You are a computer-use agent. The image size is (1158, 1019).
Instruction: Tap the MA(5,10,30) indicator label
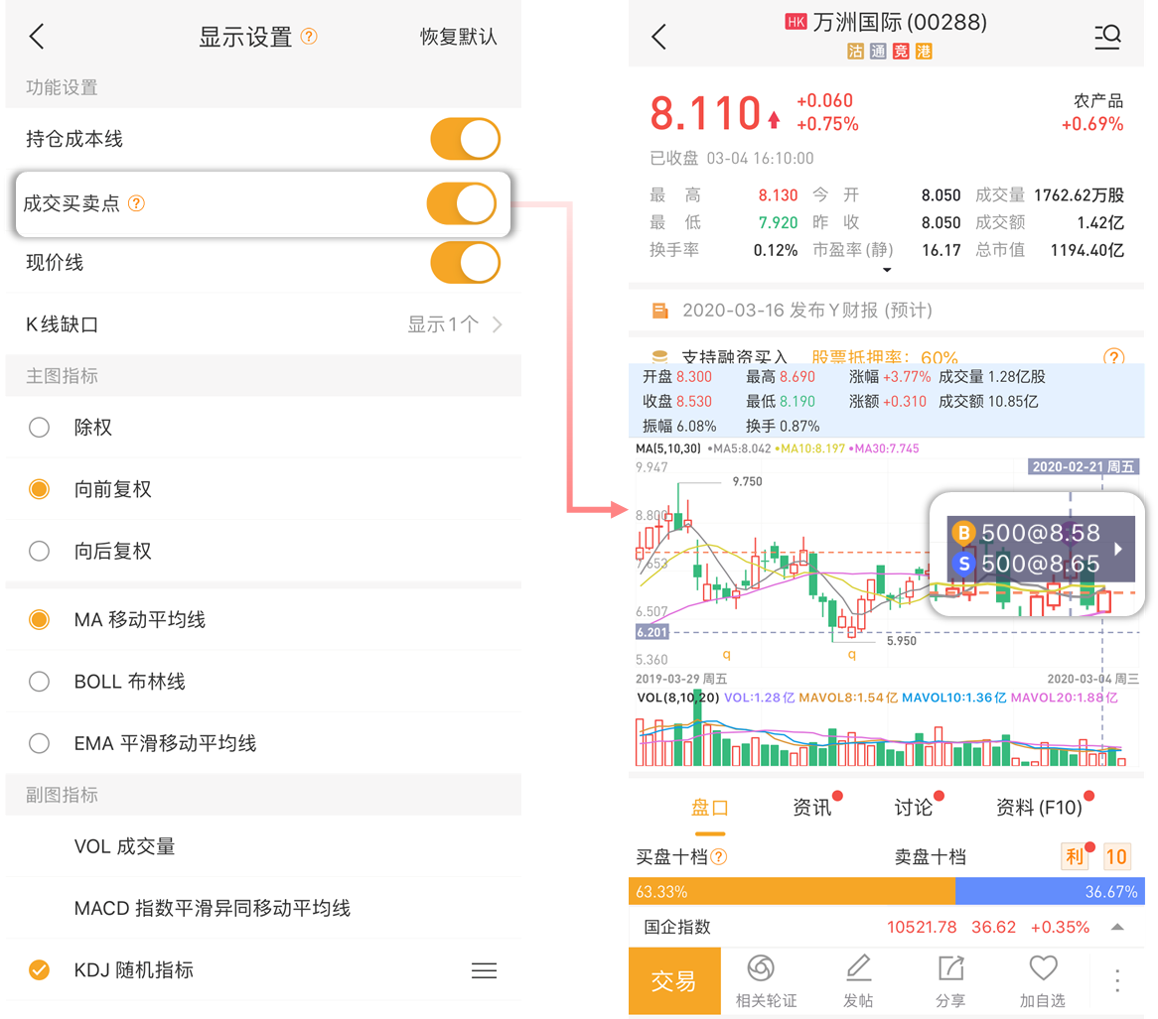[x=668, y=448]
